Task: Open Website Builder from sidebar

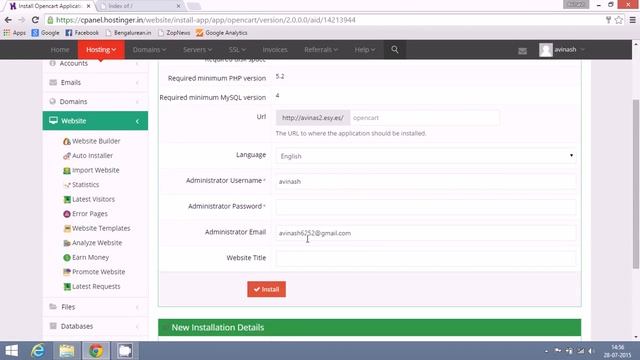Action: click(92, 141)
